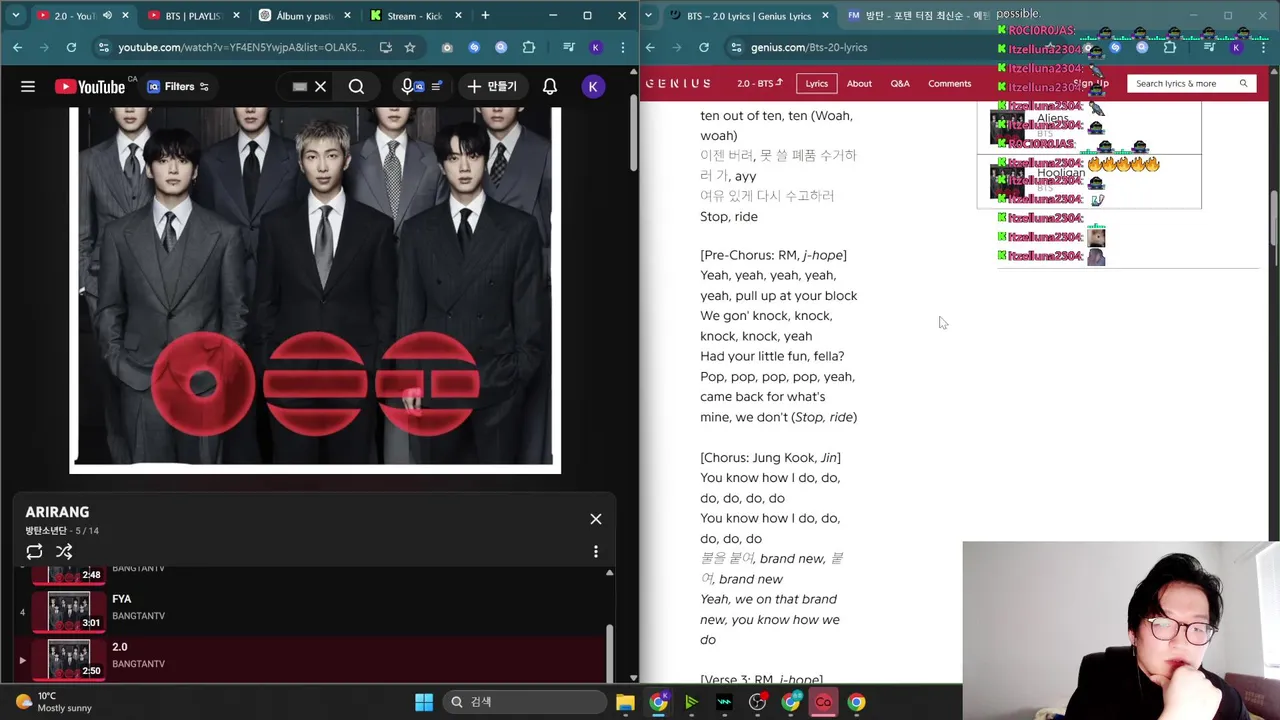Screen dimensions: 1280x720
Task: Go back in the Genius browser window
Action: pos(651,47)
